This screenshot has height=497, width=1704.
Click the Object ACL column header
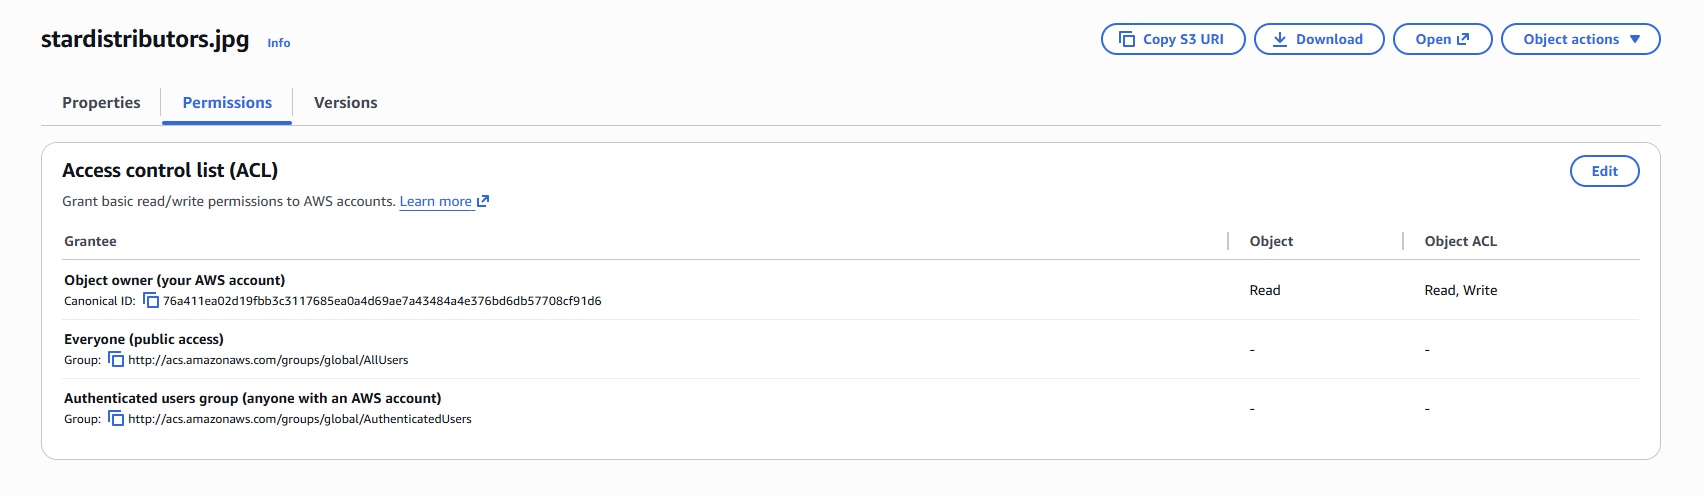click(x=1460, y=241)
